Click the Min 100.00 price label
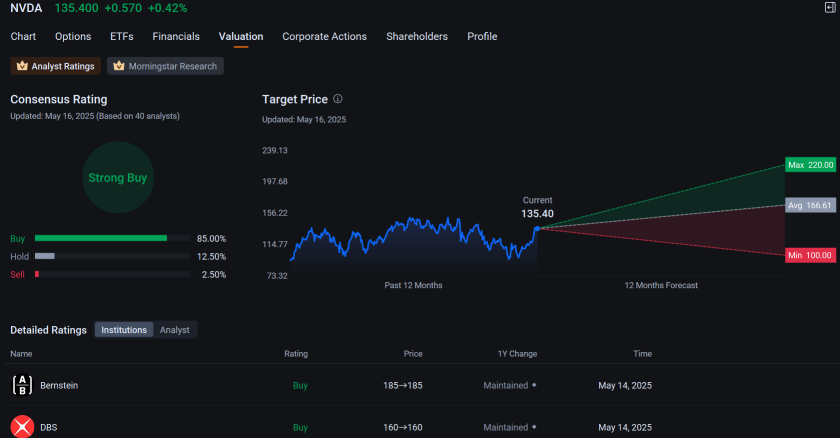 tap(811, 255)
